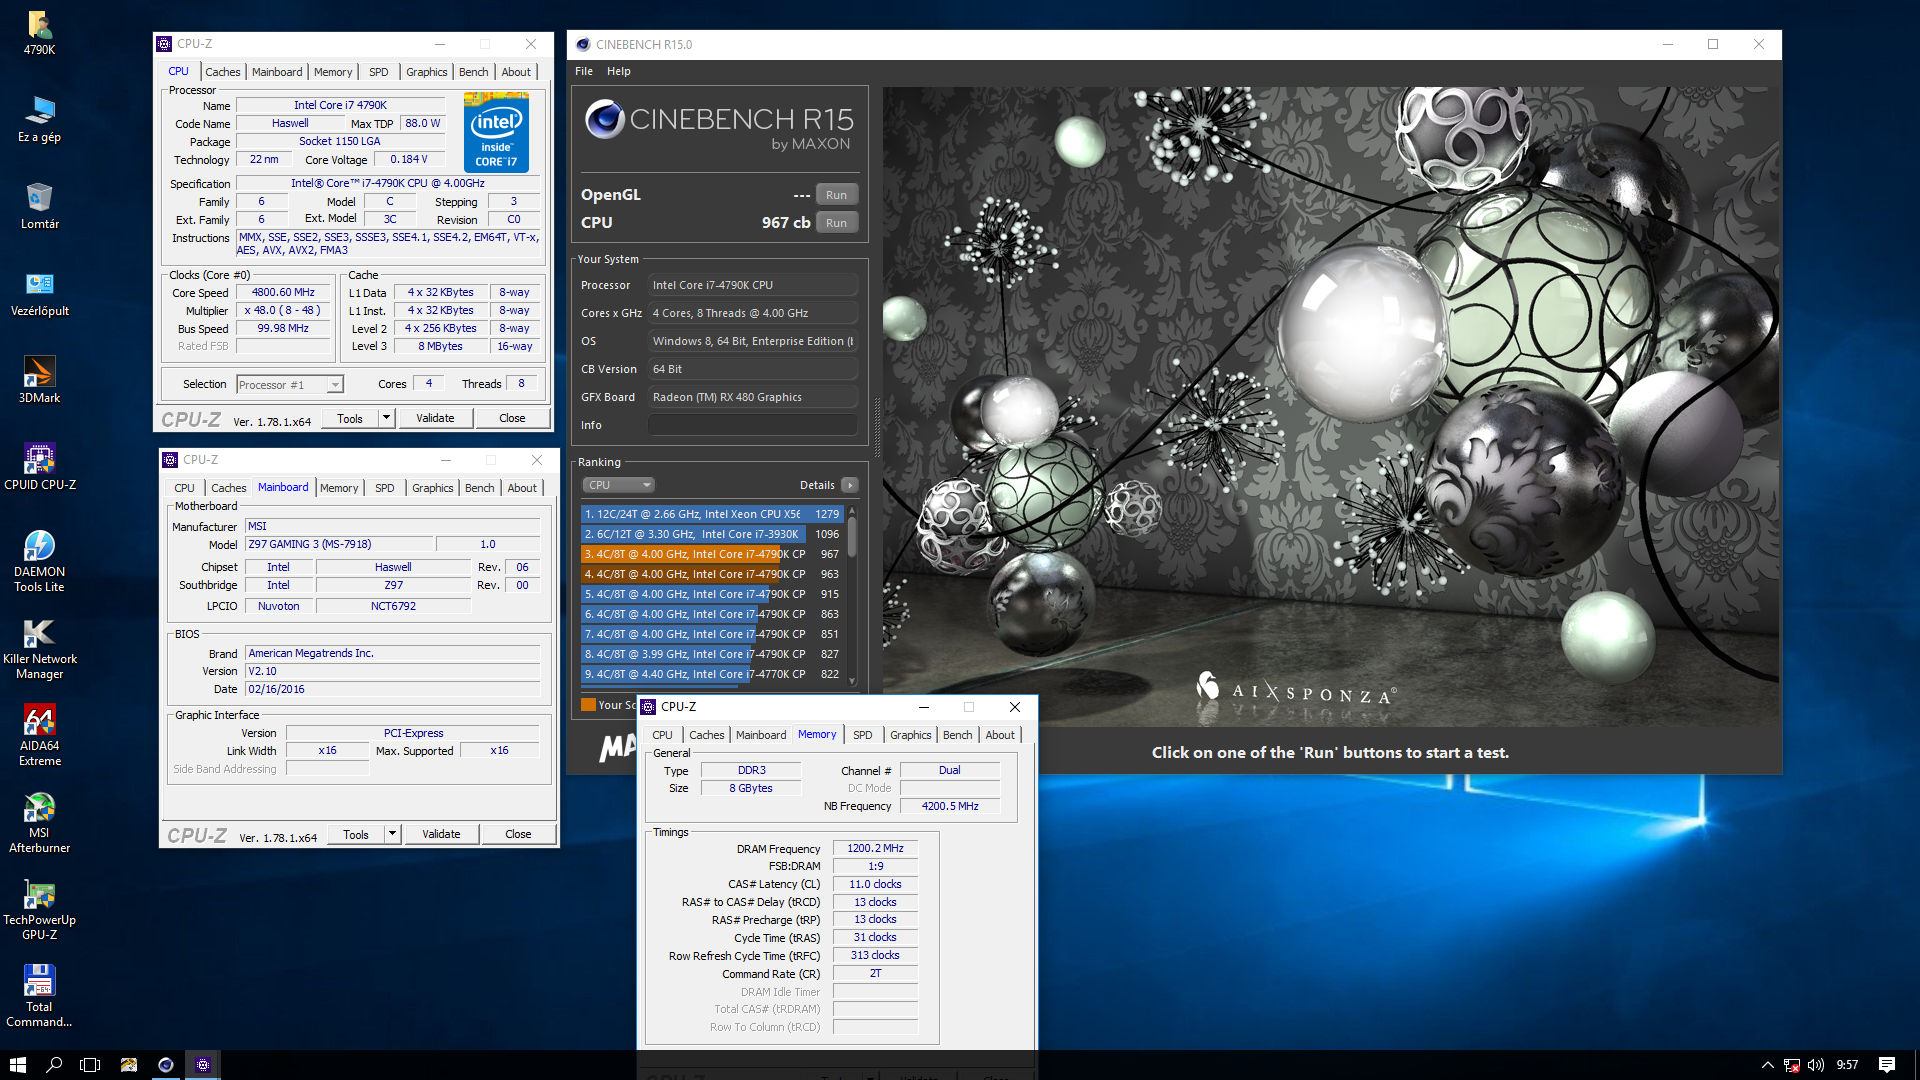The image size is (1920, 1080).
Task: Select ranking entry Intel Xeon CPU X5650 1279
Action: click(711, 514)
